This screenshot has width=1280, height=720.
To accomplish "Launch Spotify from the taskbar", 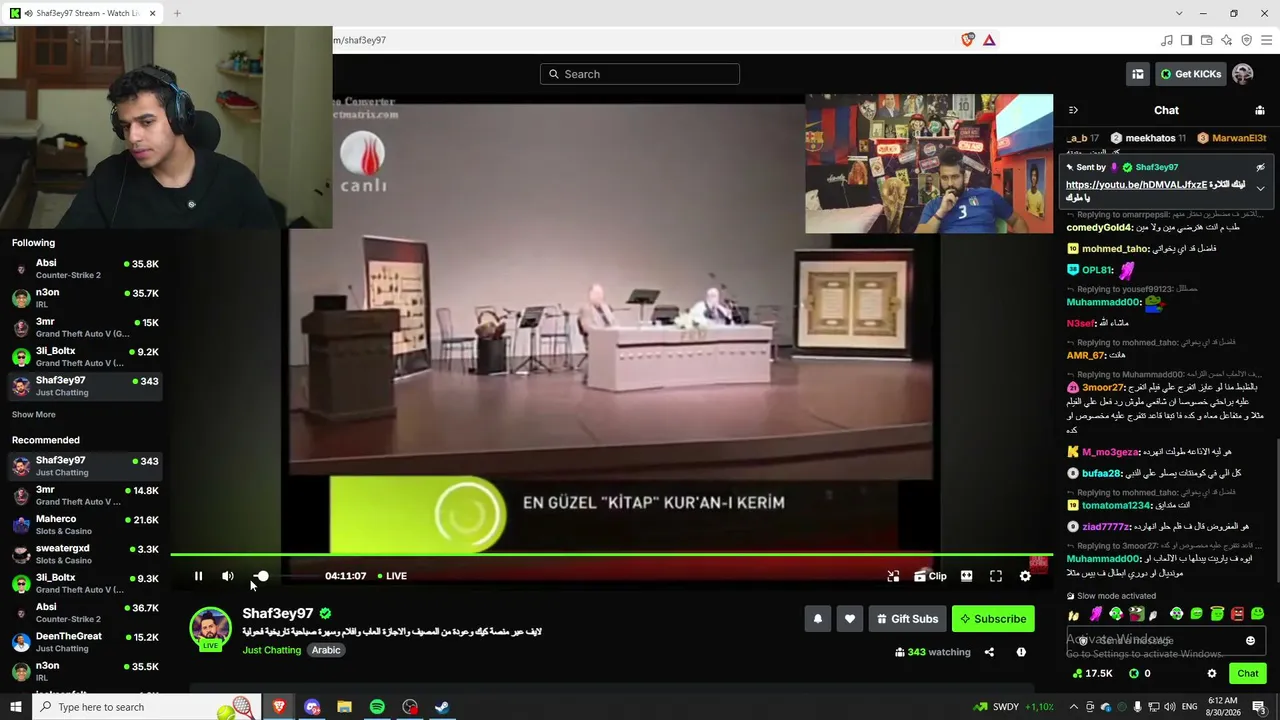I will [x=377, y=707].
